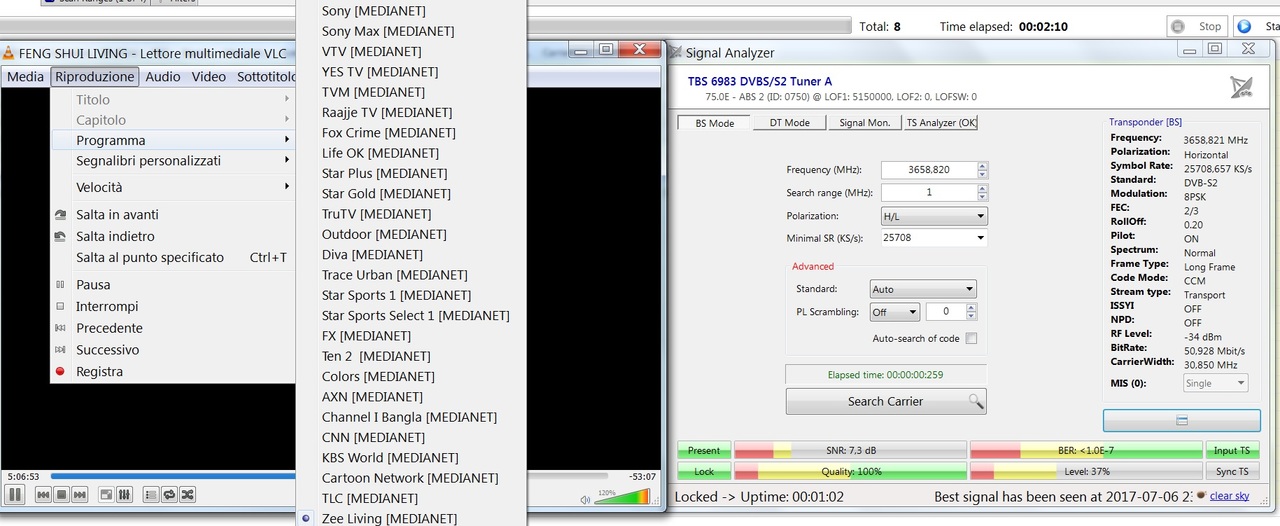Click Successivo entry in menu

point(172,350)
